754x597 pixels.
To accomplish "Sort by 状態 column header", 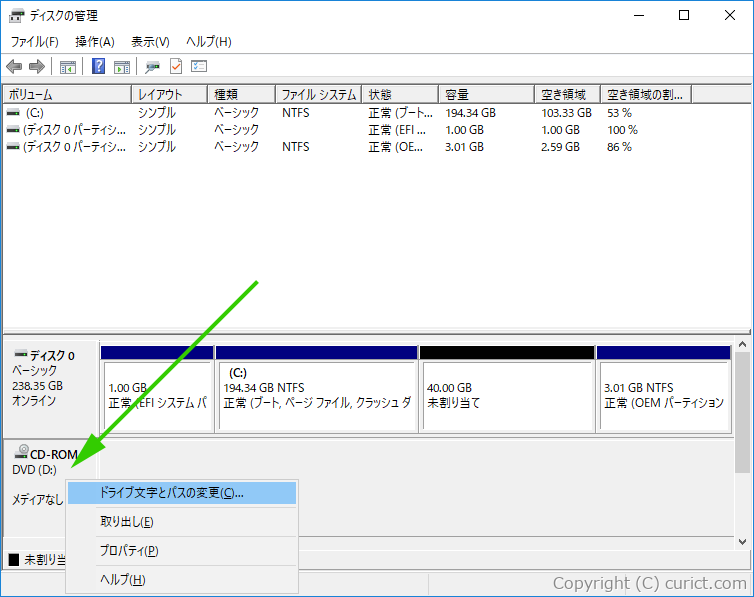I will 401,95.
